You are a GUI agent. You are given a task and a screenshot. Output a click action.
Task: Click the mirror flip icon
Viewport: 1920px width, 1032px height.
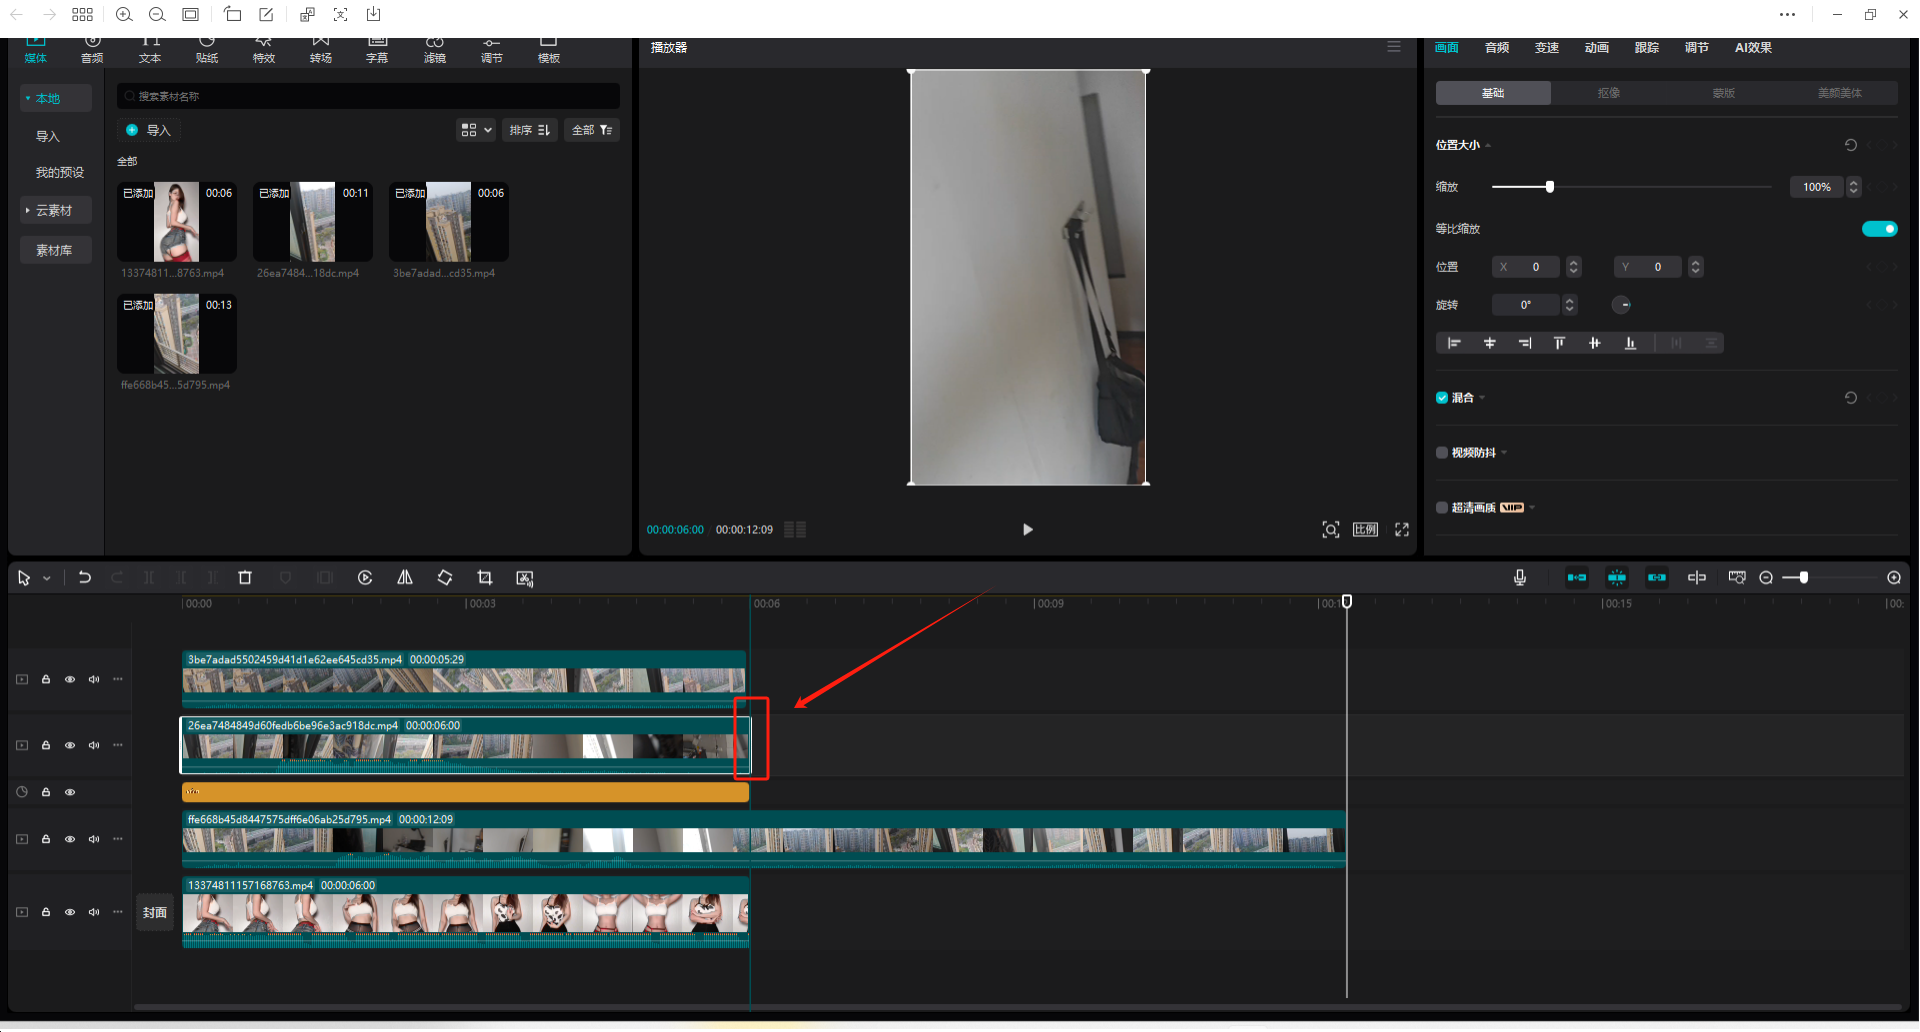(405, 578)
